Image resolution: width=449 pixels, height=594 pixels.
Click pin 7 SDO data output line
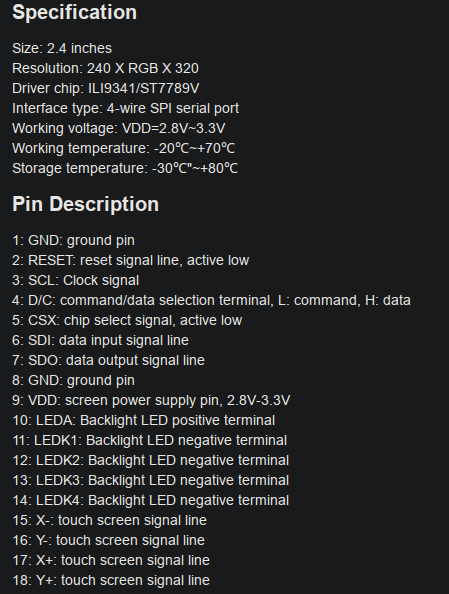(x=108, y=361)
